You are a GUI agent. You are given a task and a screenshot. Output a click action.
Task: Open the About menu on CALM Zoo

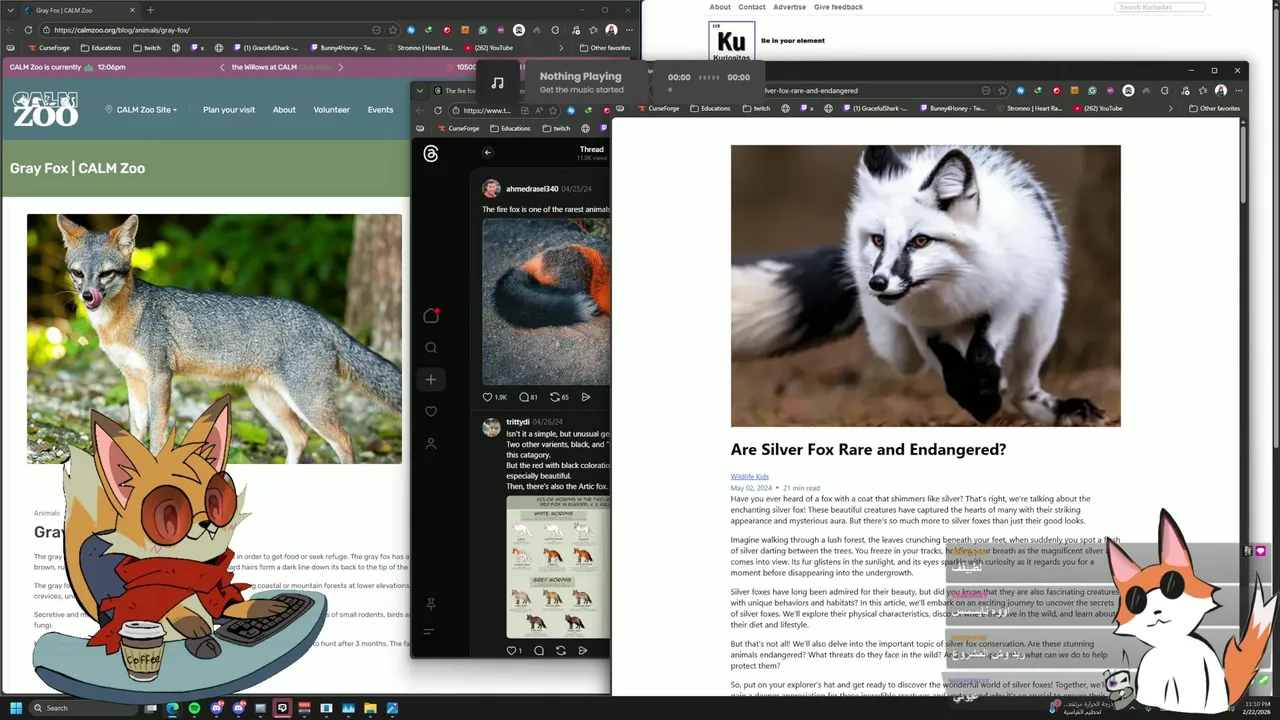tap(284, 110)
